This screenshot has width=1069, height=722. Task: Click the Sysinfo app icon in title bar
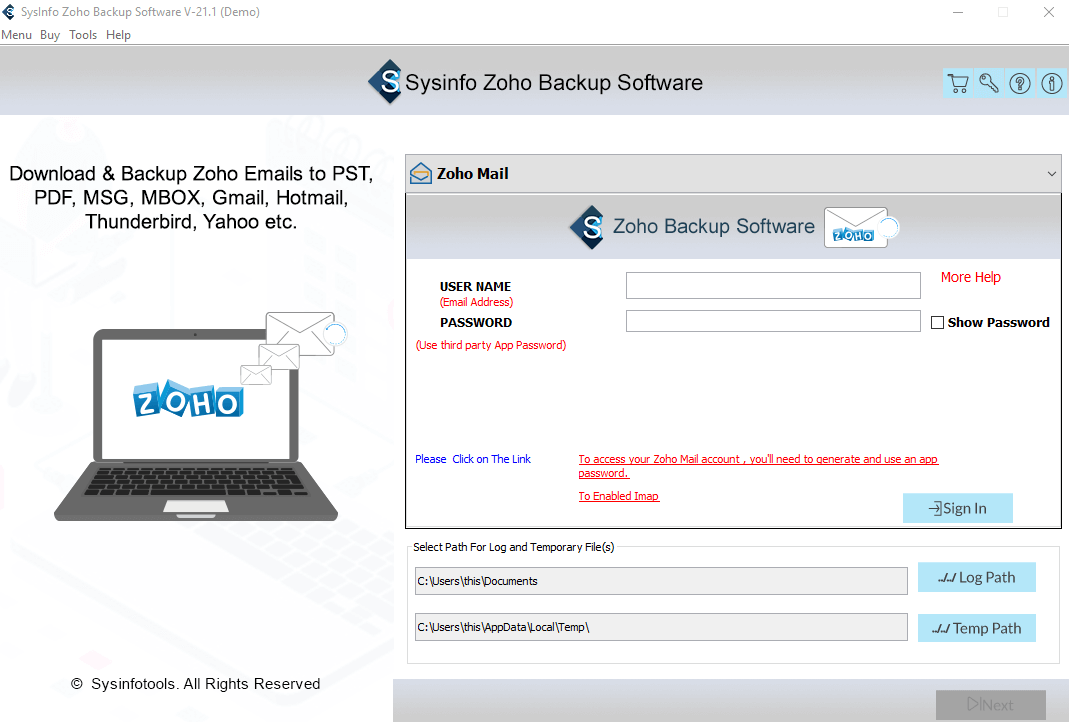click(10, 11)
